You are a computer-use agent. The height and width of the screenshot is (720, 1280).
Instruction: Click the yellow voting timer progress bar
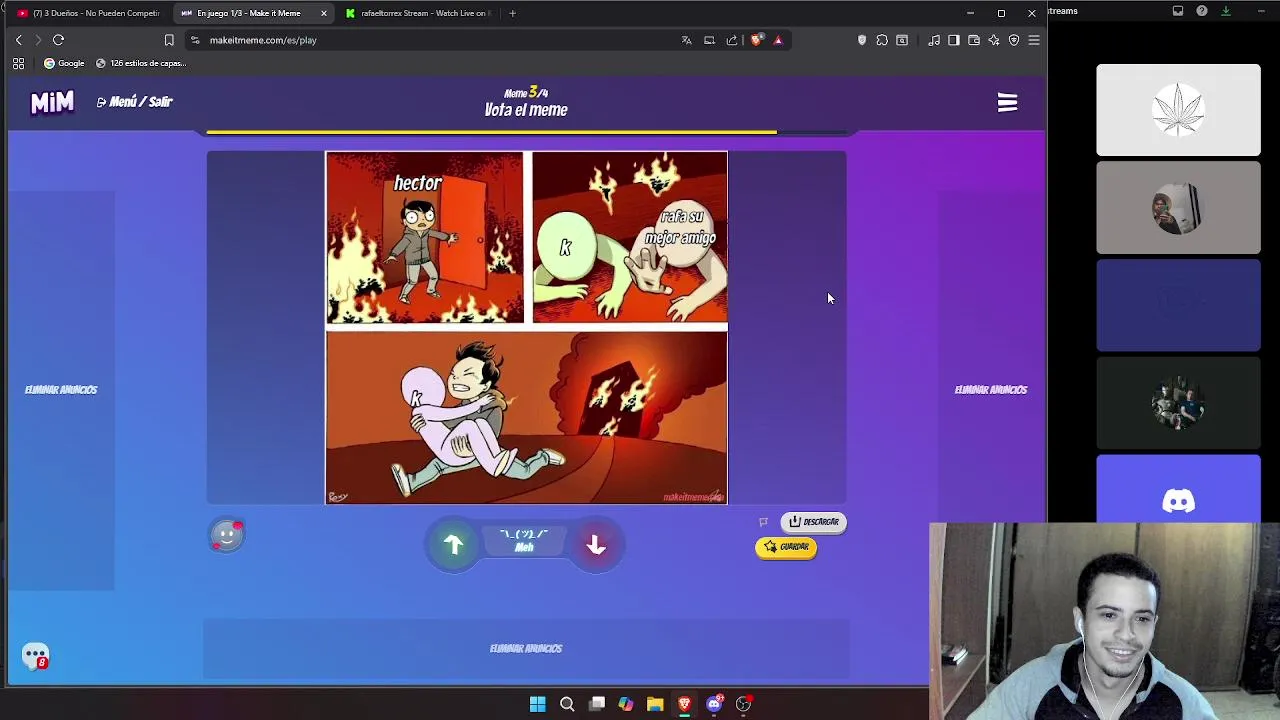[491, 132]
